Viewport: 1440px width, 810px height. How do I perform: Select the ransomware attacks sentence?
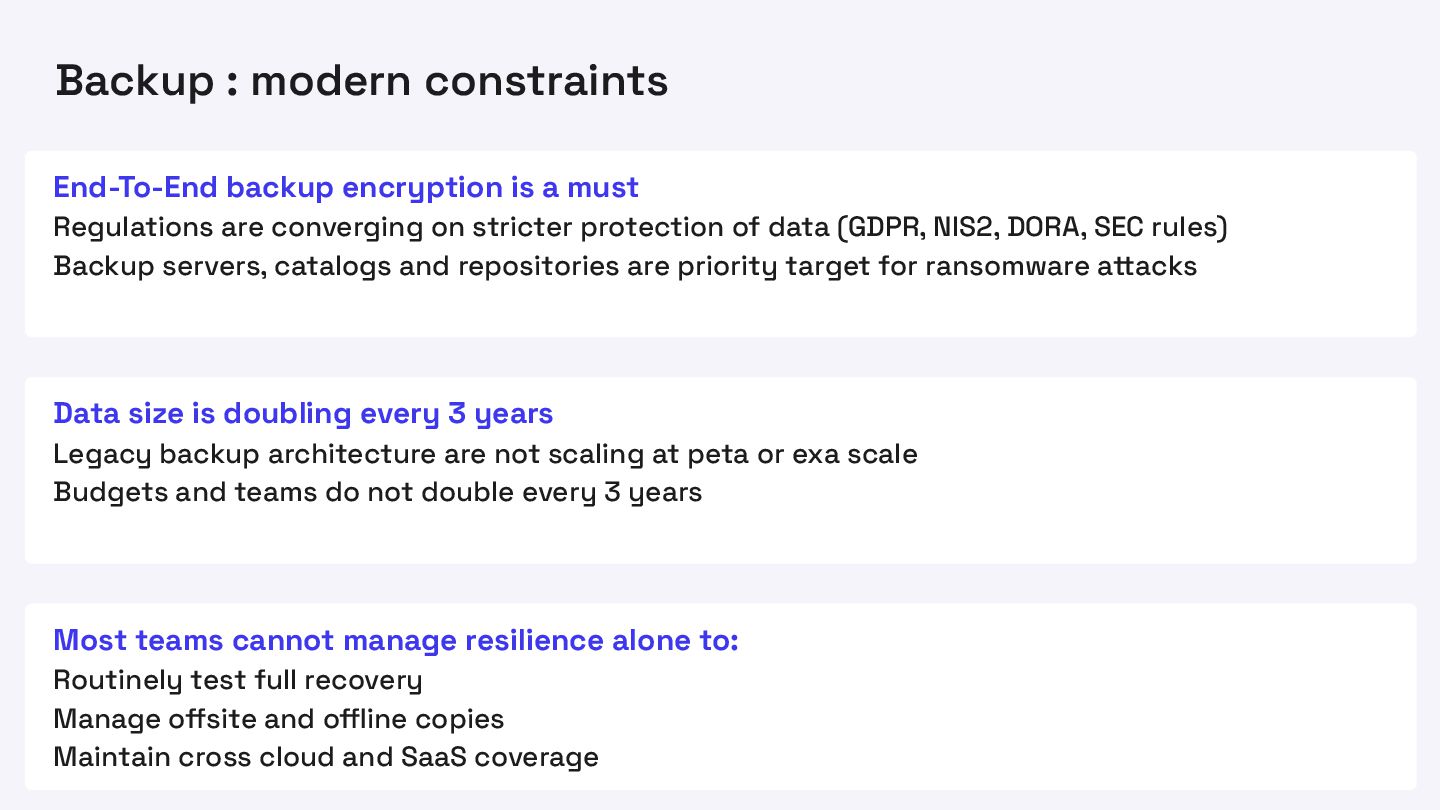tap(624, 266)
